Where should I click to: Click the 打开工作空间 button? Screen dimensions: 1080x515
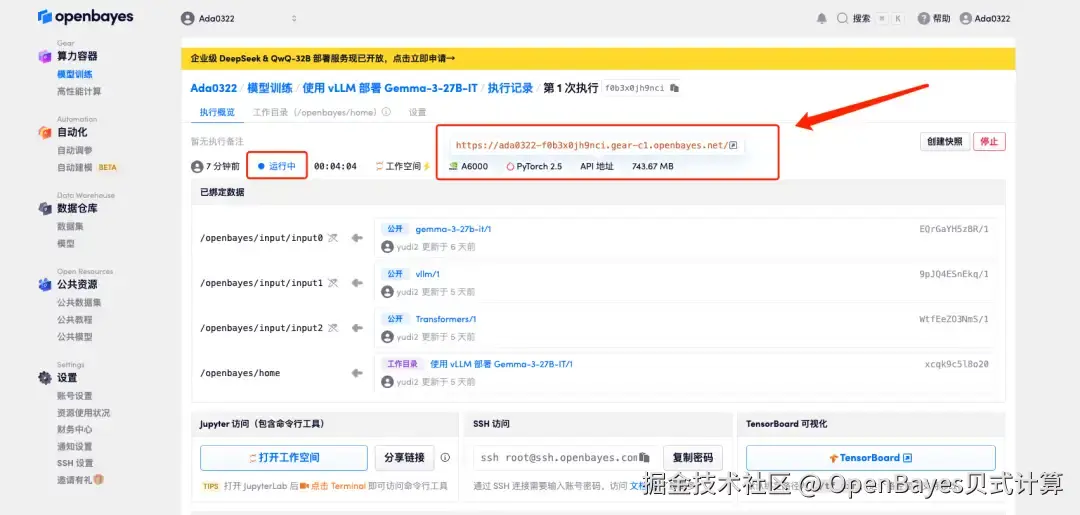click(x=284, y=457)
